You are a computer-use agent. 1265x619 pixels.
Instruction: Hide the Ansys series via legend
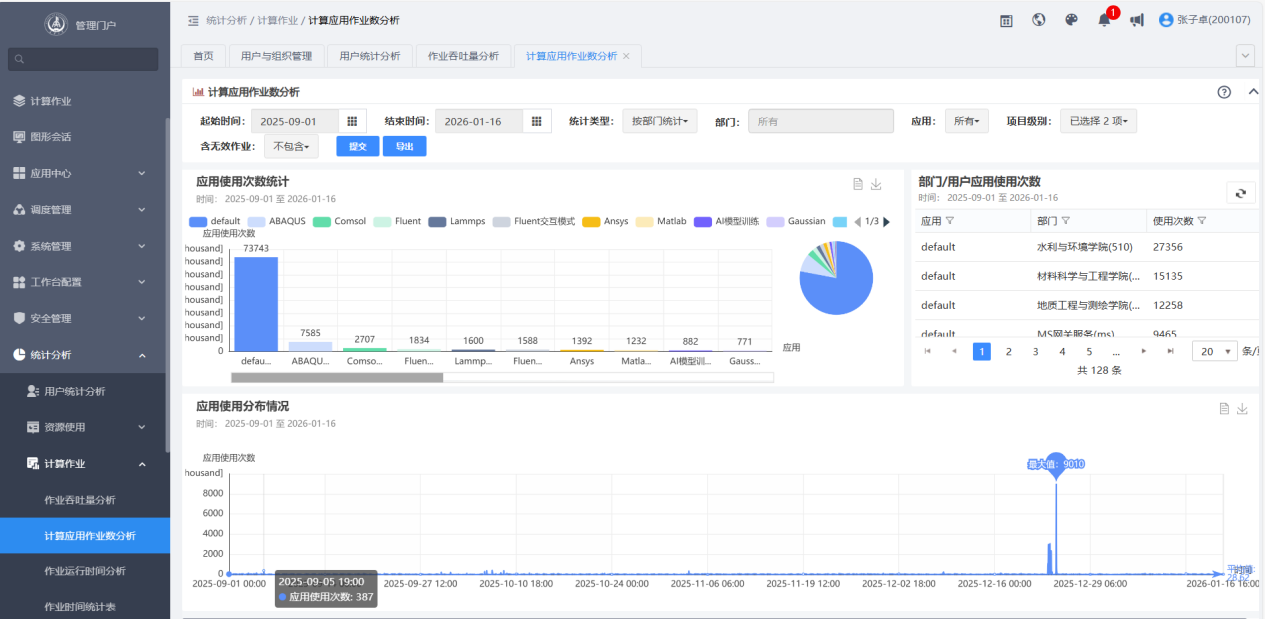click(605, 221)
